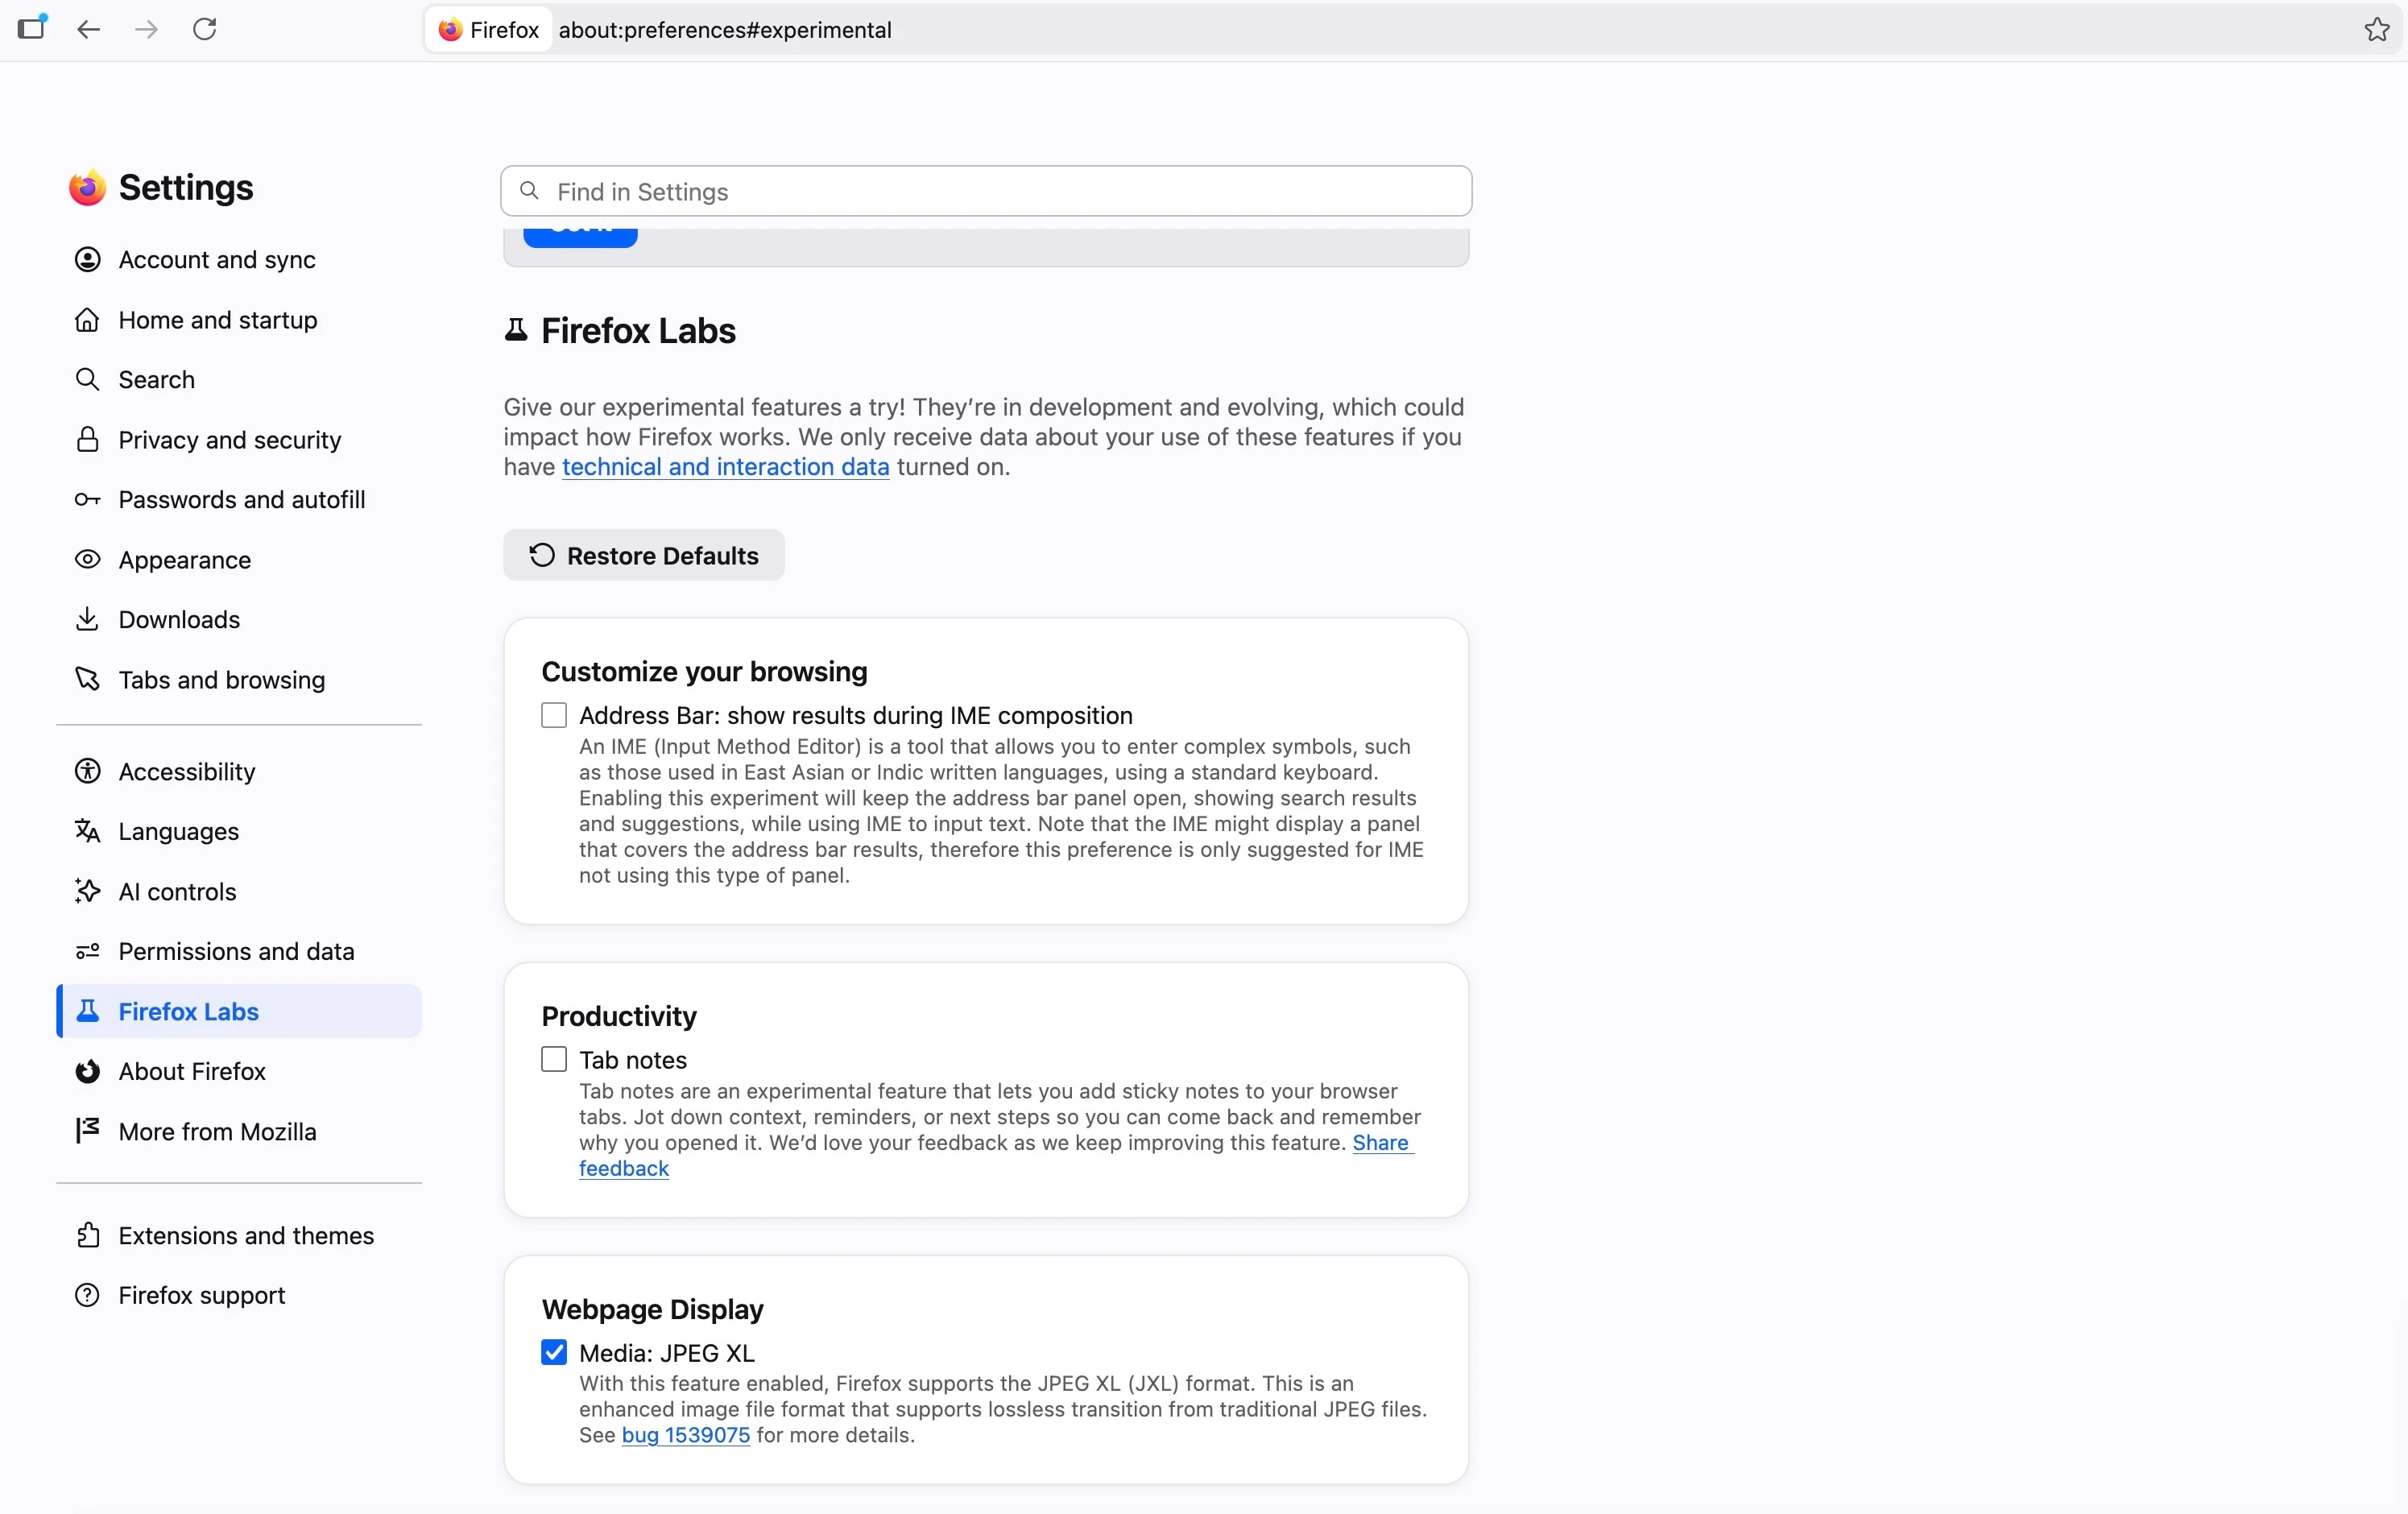This screenshot has width=2408, height=1514.
Task: Click the magnifier icon in Find in Settings
Action: (530, 191)
